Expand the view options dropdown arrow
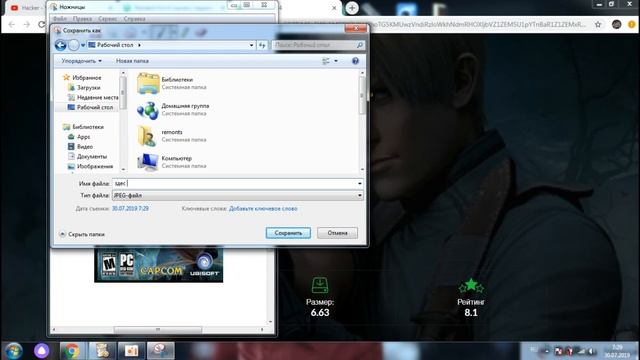Viewport: 640px width, 360px height. pos(336,61)
